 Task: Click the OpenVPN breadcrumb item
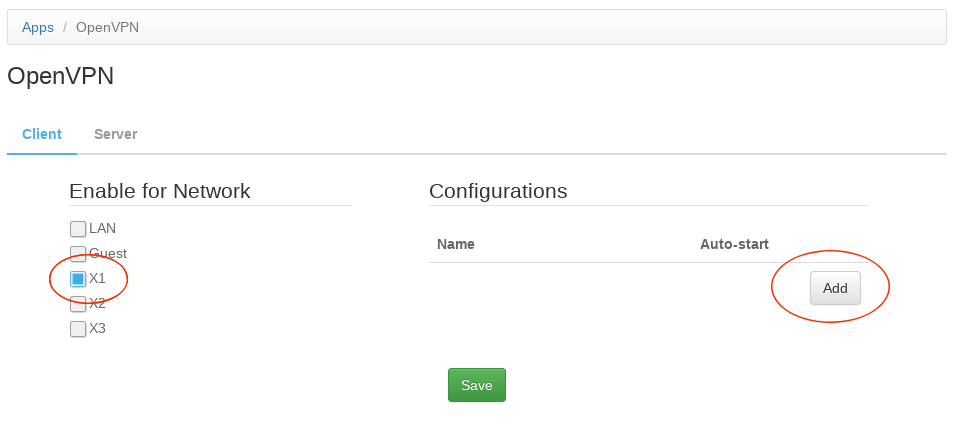click(107, 27)
